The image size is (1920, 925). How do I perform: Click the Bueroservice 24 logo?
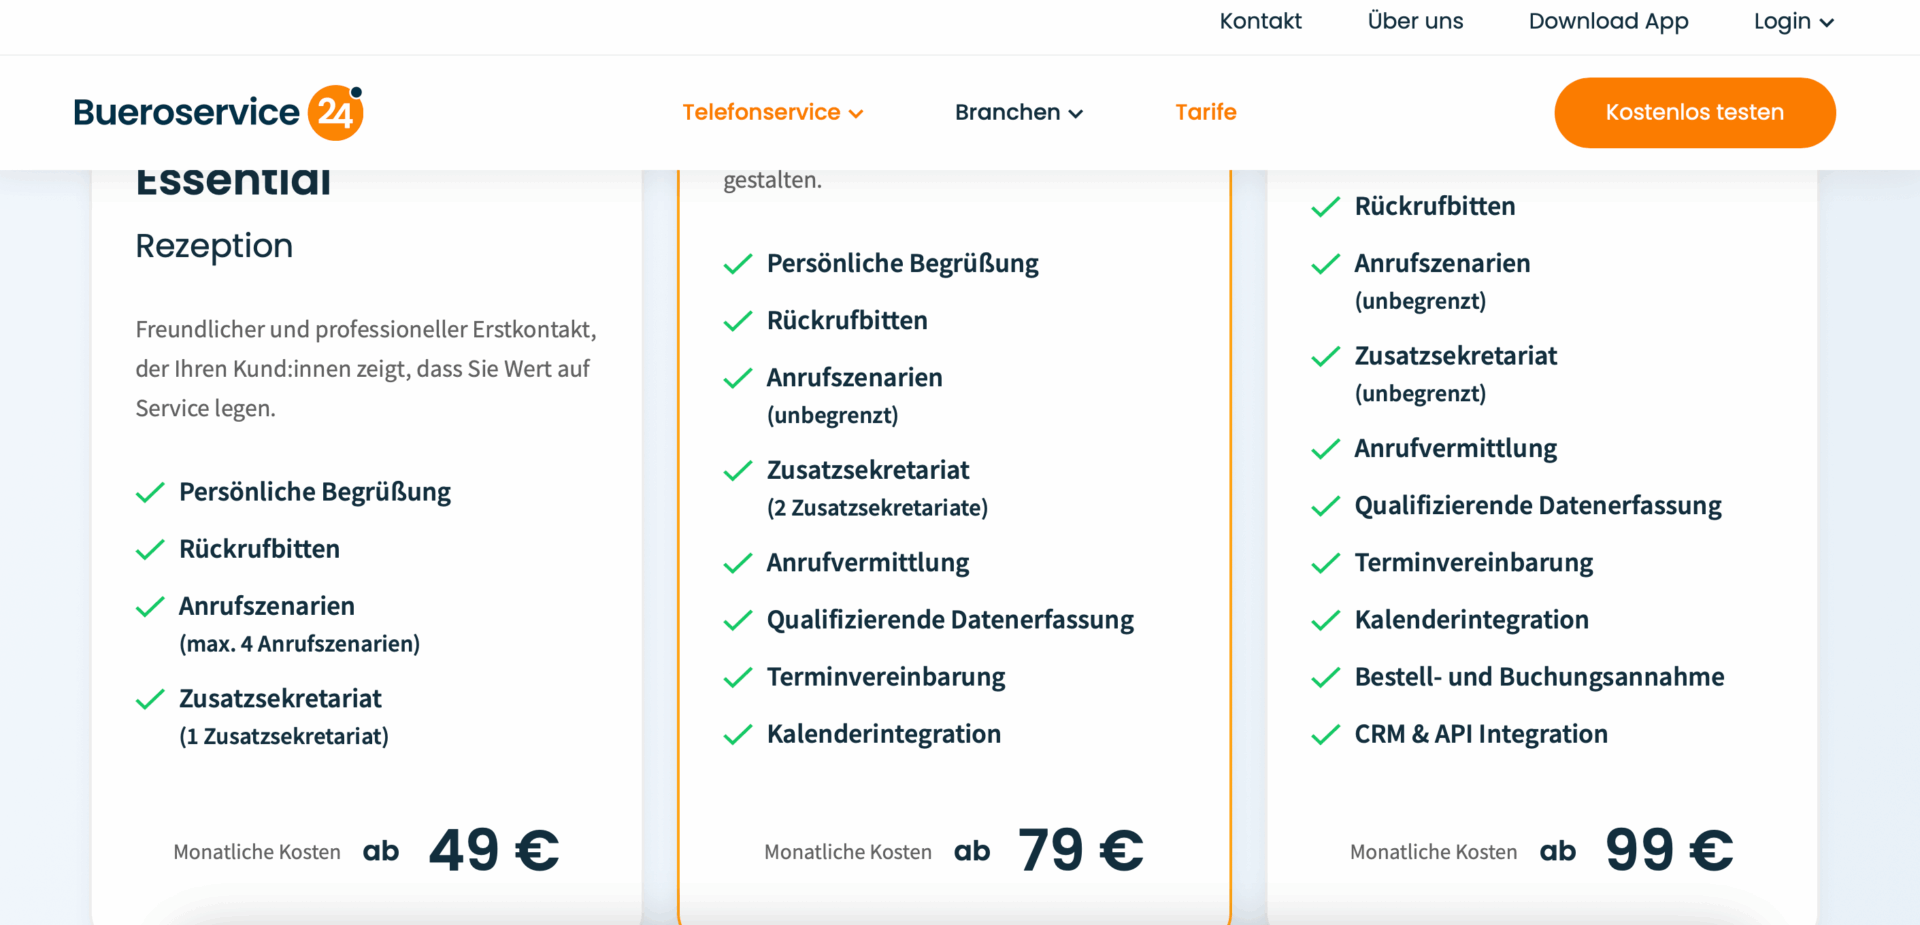(218, 112)
